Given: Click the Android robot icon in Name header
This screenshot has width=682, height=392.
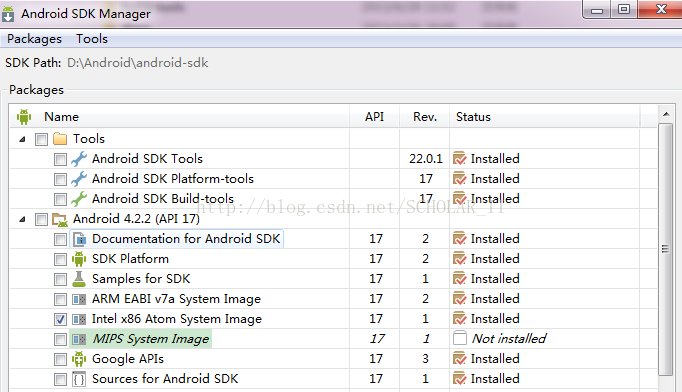Looking at the screenshot, I should point(24,117).
